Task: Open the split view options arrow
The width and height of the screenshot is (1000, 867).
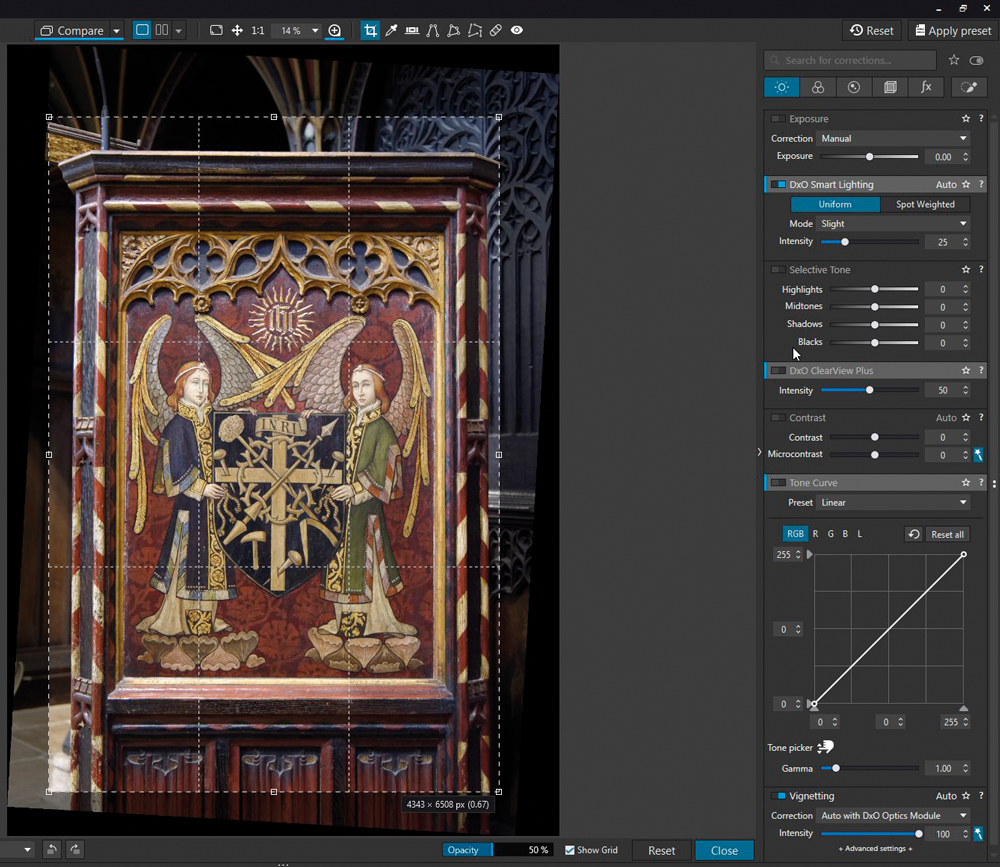Action: [x=179, y=31]
